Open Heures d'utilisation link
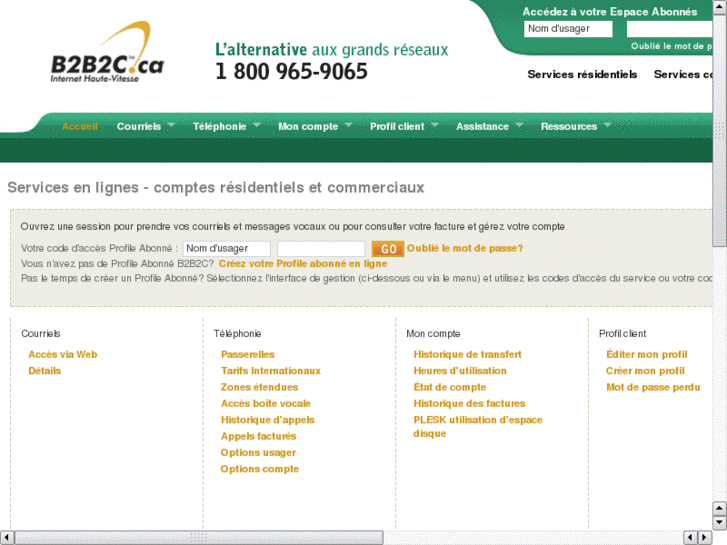 tap(460, 371)
